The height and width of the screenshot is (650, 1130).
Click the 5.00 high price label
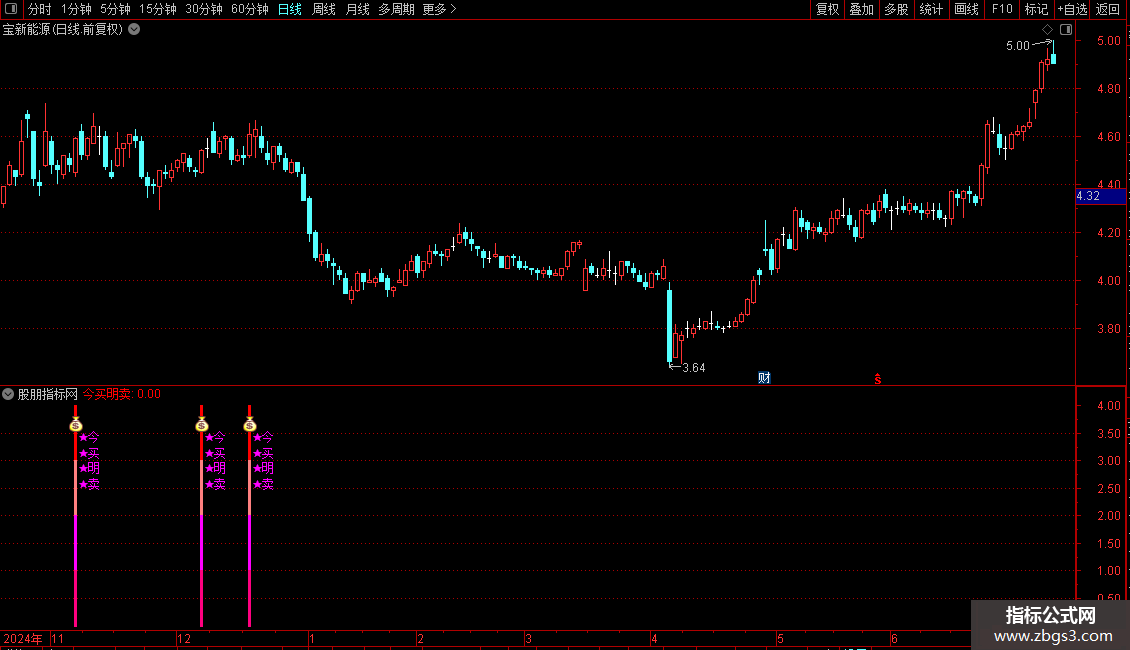(x=1018, y=45)
